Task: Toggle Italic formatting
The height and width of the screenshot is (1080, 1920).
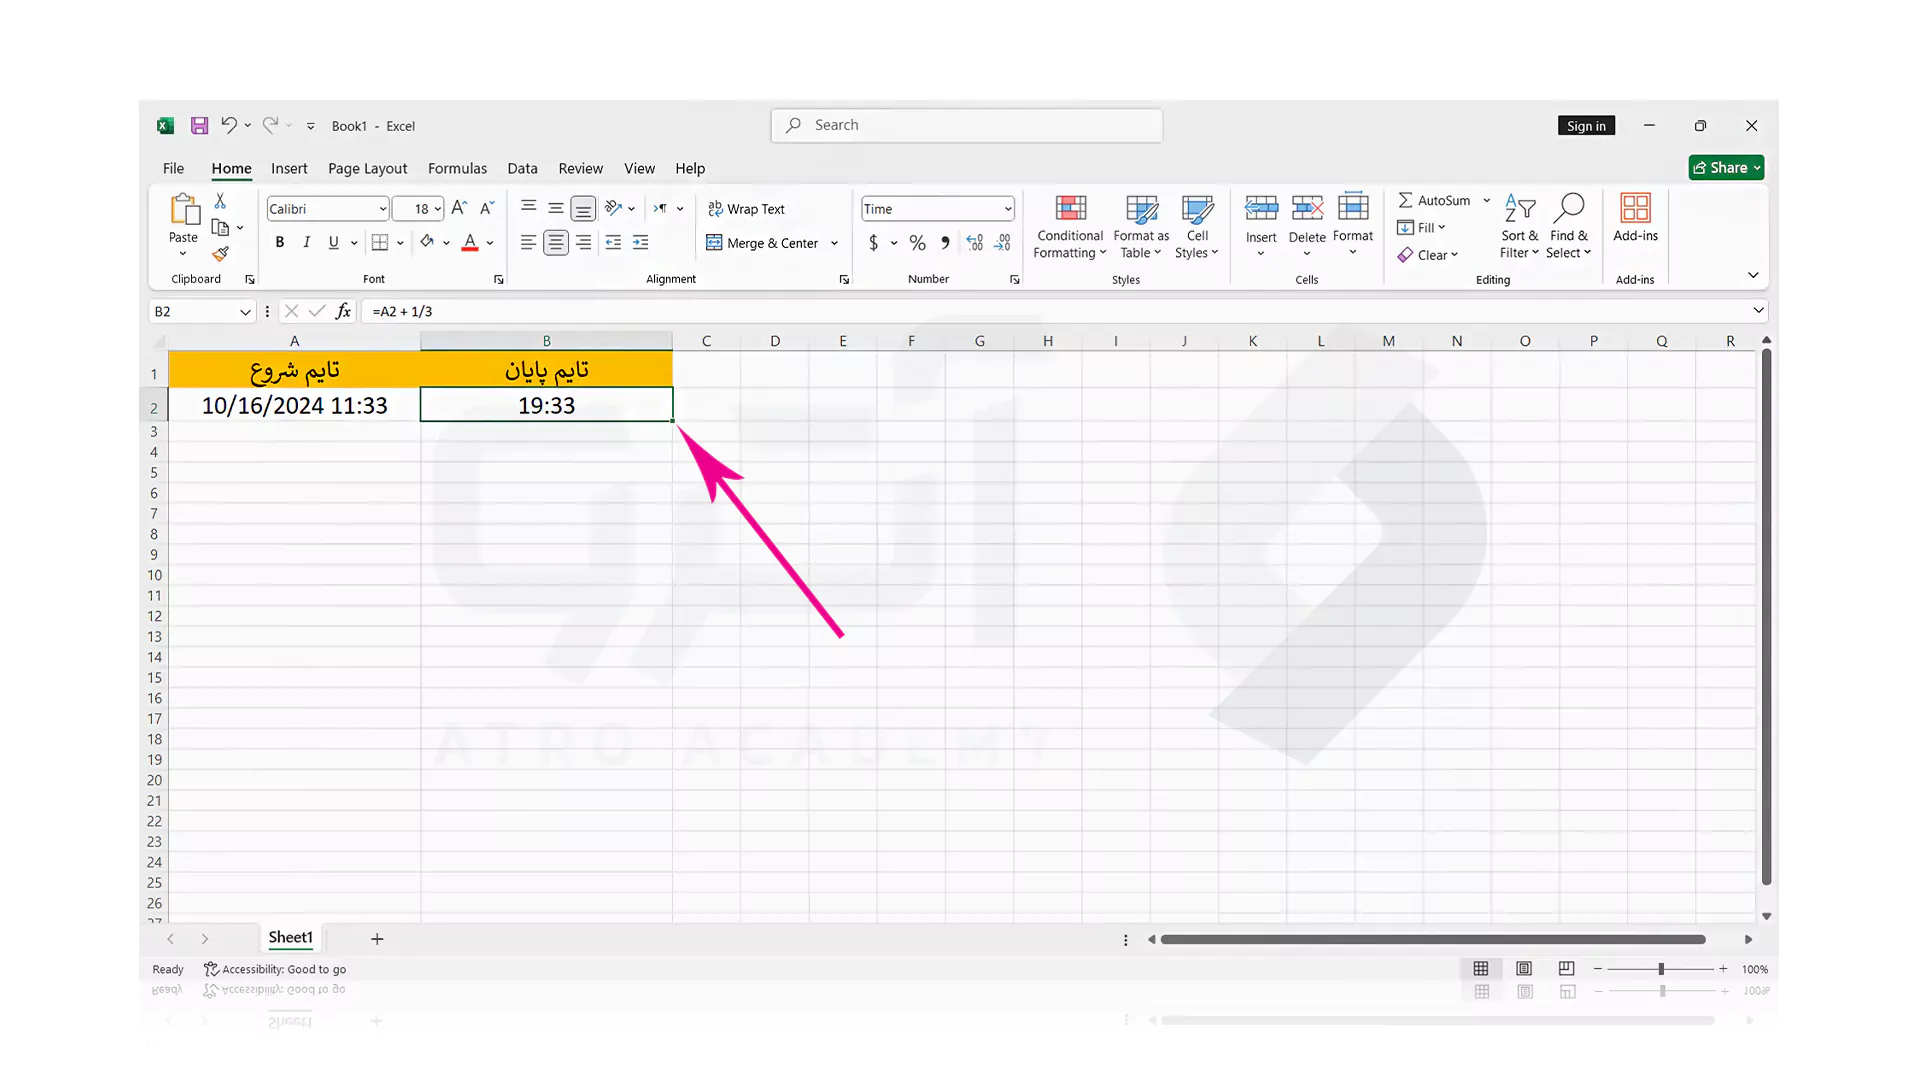Action: (x=307, y=242)
